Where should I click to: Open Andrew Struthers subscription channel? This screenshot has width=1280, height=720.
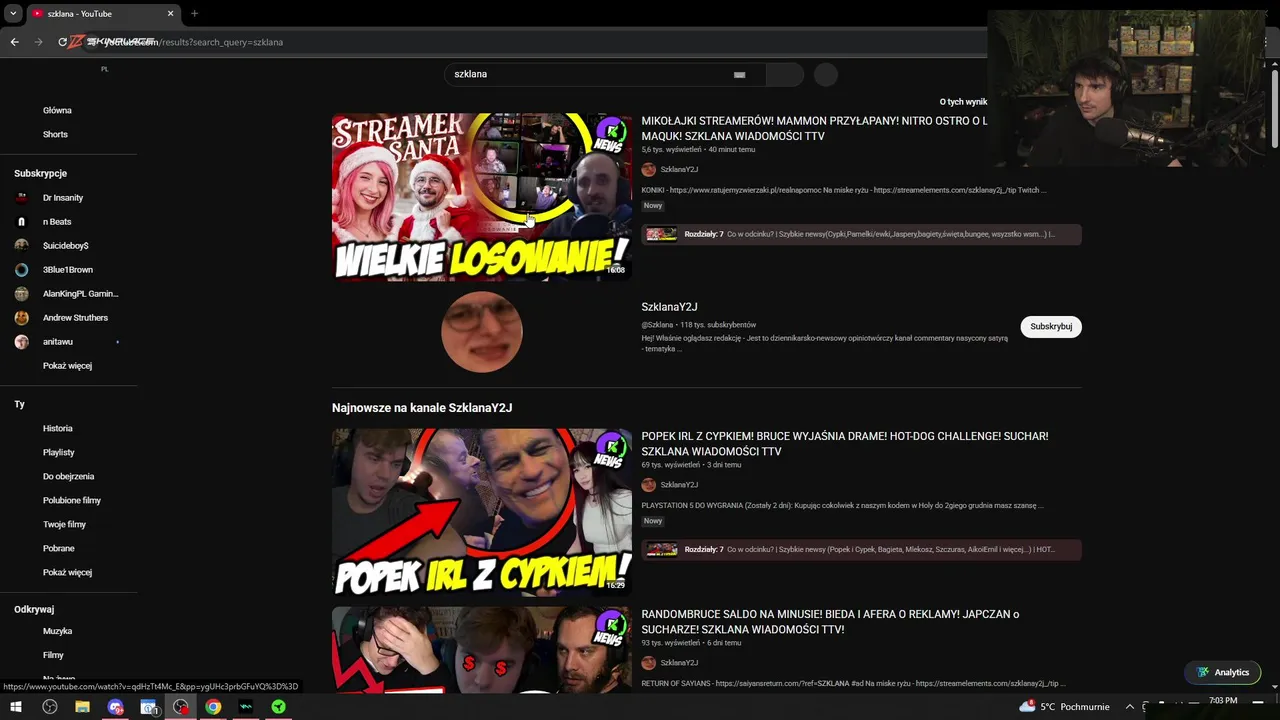point(75,318)
